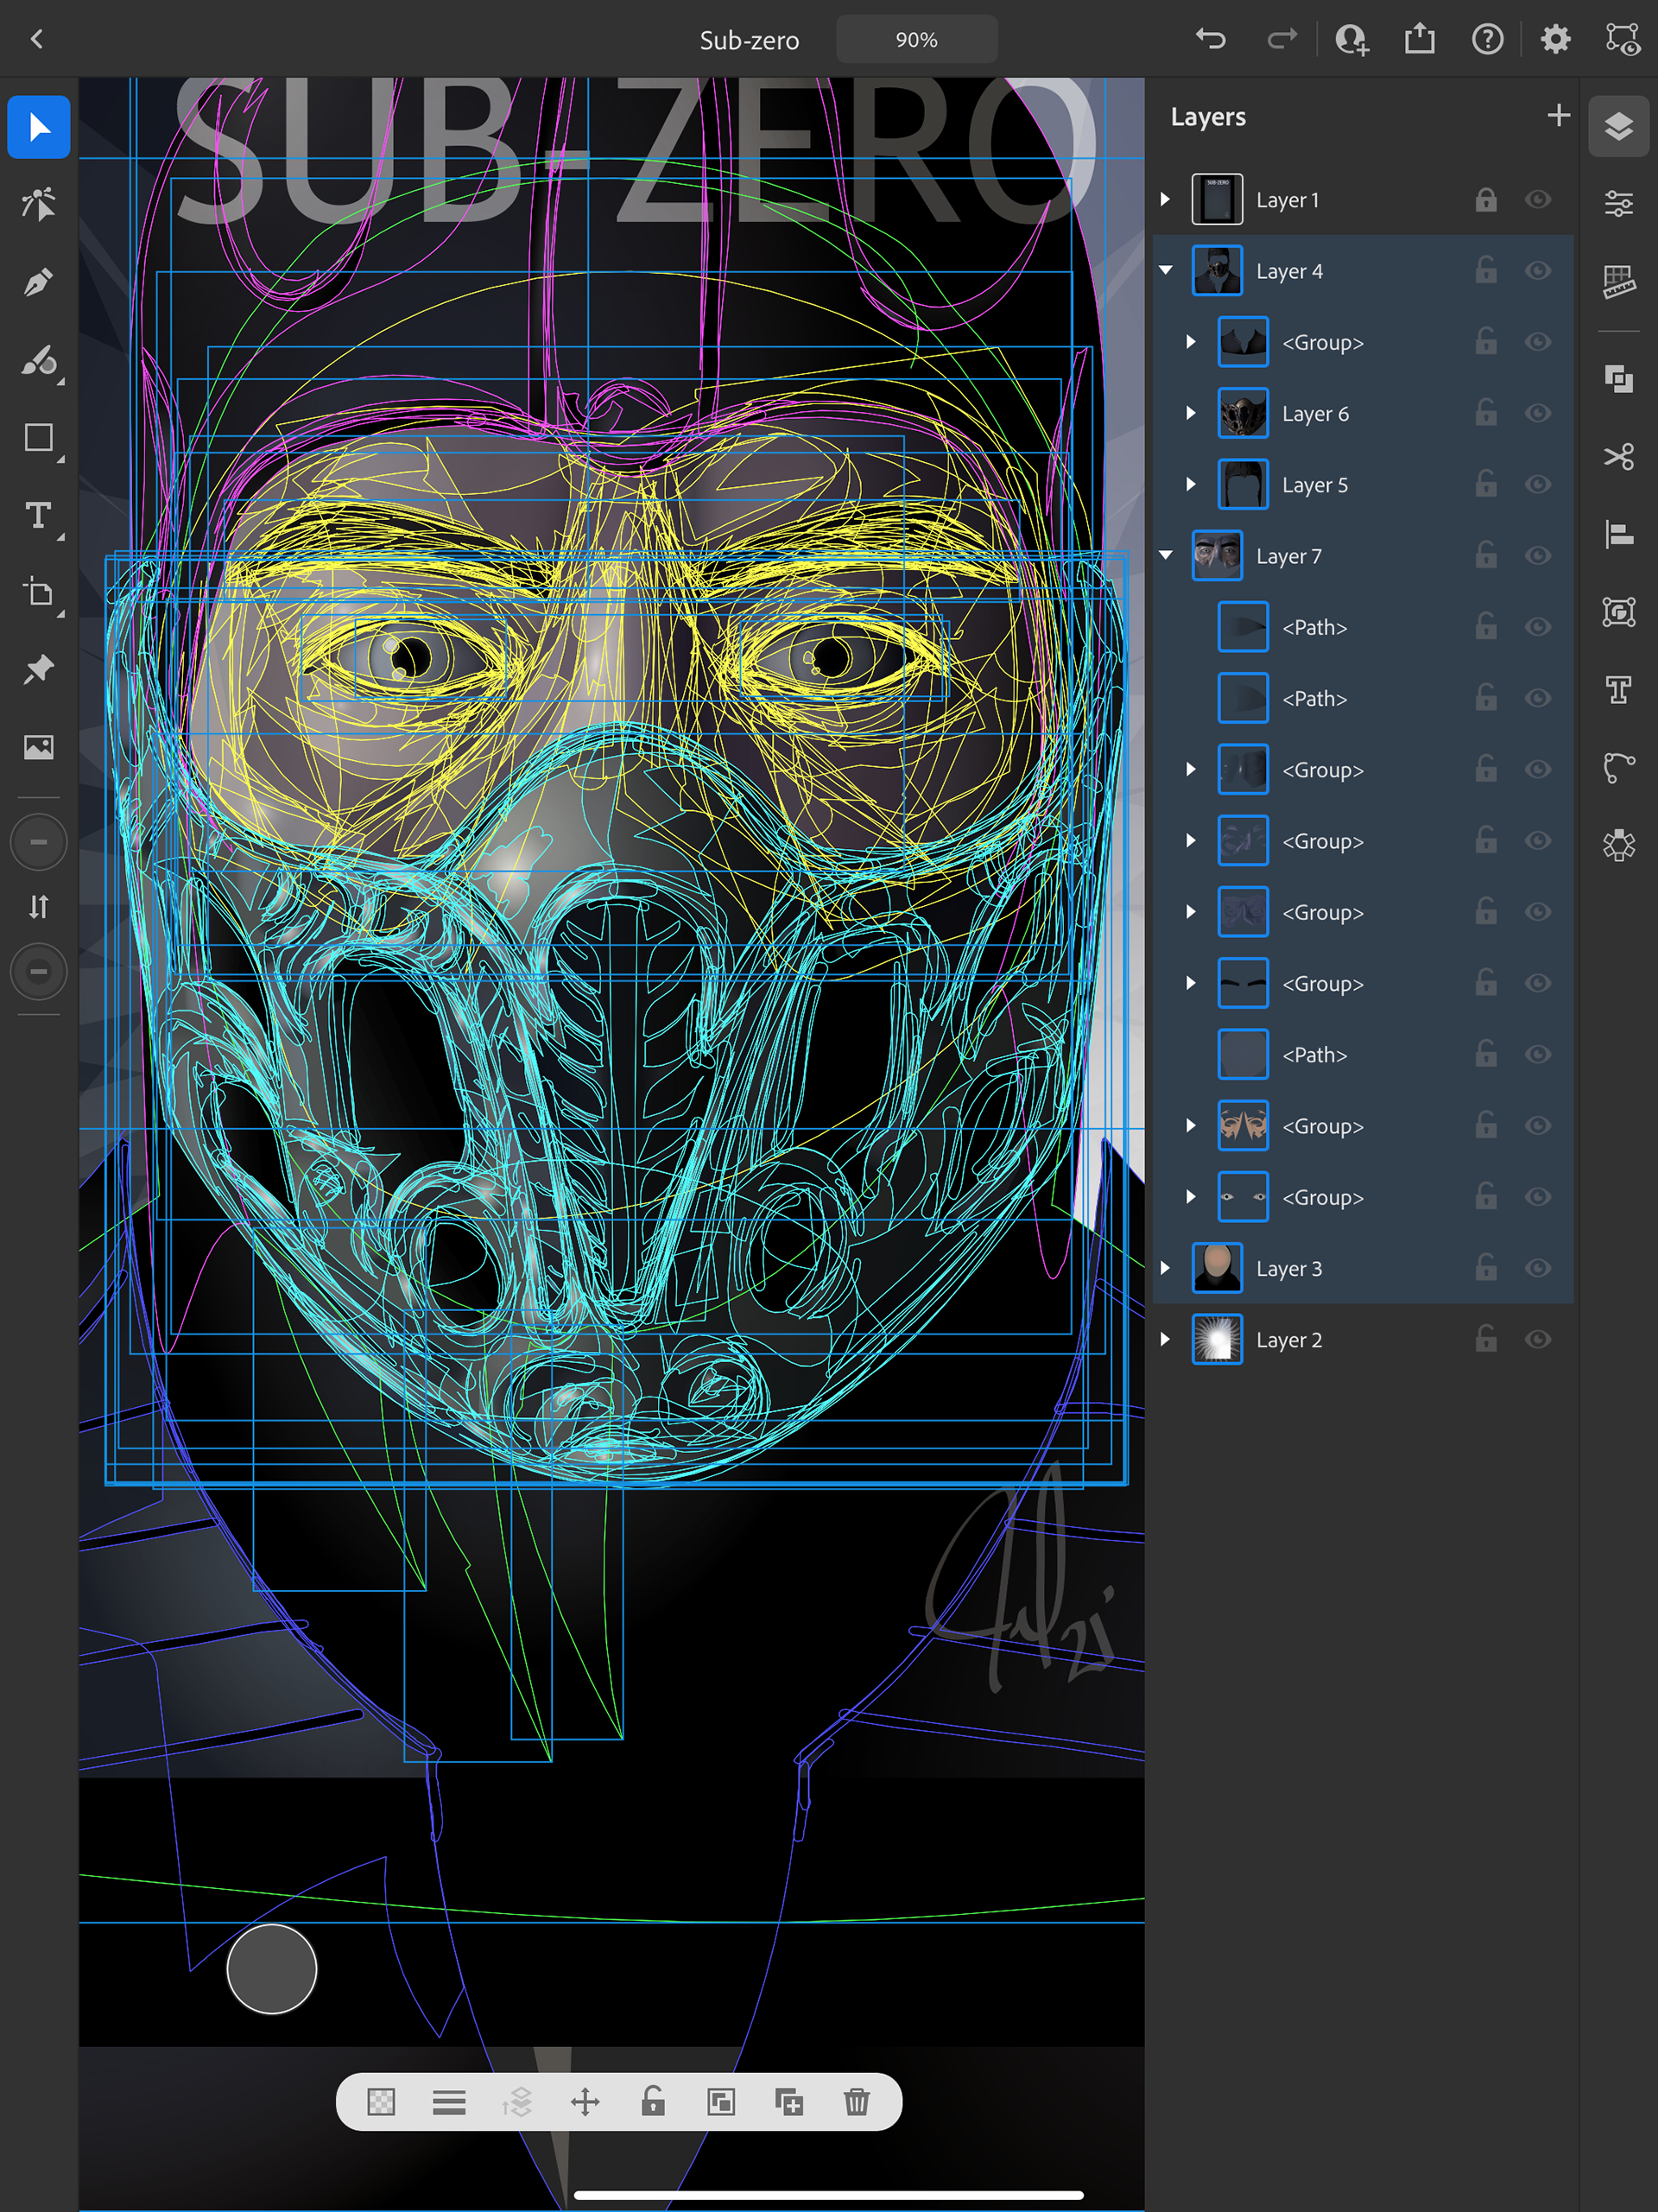Image resolution: width=1658 pixels, height=2212 pixels.
Task: Tap the circular fill color swatch
Action: click(271, 1968)
